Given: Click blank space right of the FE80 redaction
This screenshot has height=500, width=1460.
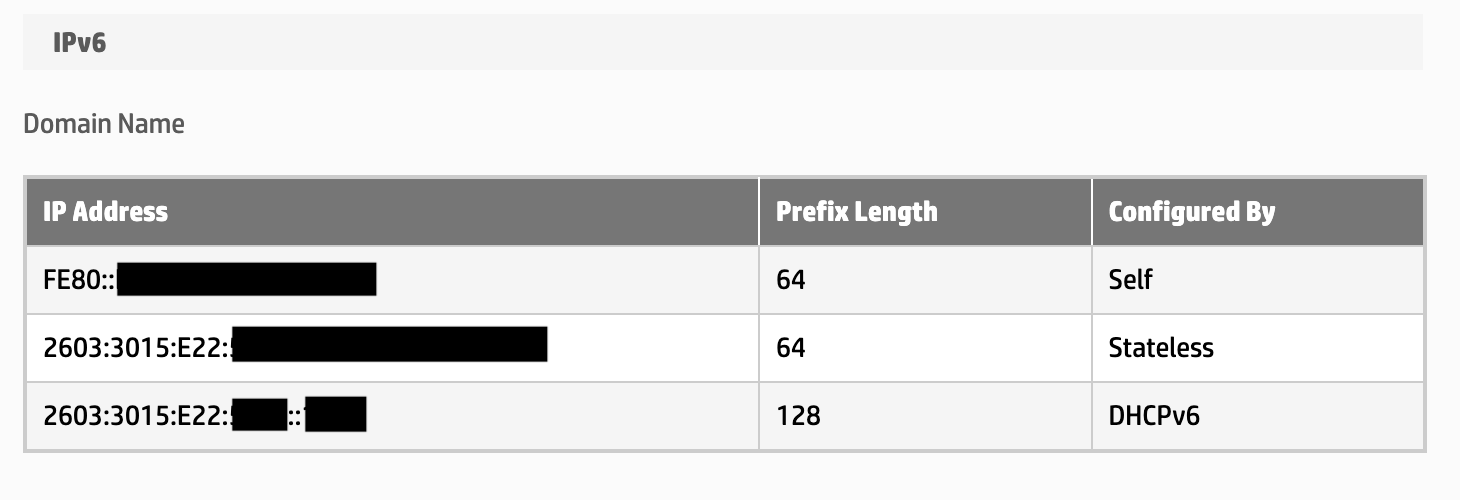Looking at the screenshot, I should 560,279.
